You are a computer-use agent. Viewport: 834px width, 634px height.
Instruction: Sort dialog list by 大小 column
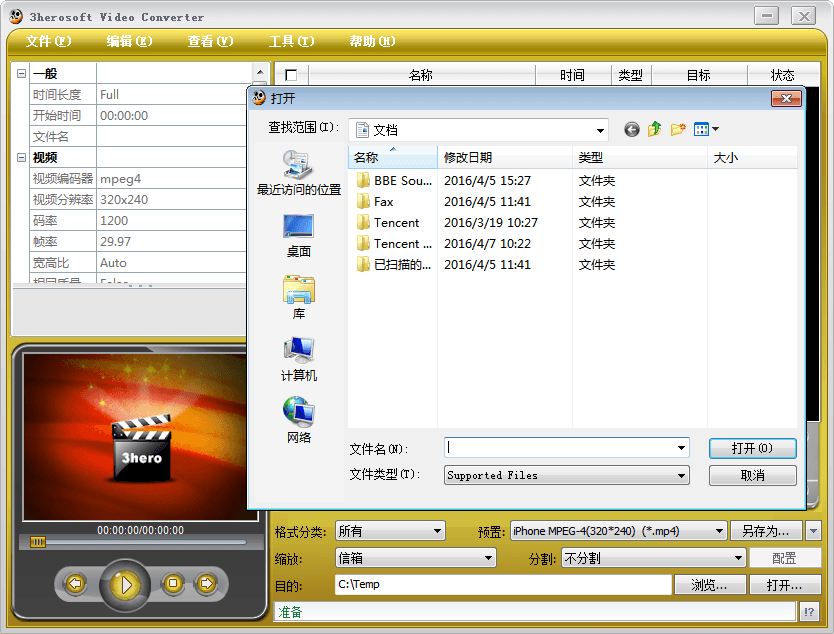pyautogui.click(x=753, y=157)
